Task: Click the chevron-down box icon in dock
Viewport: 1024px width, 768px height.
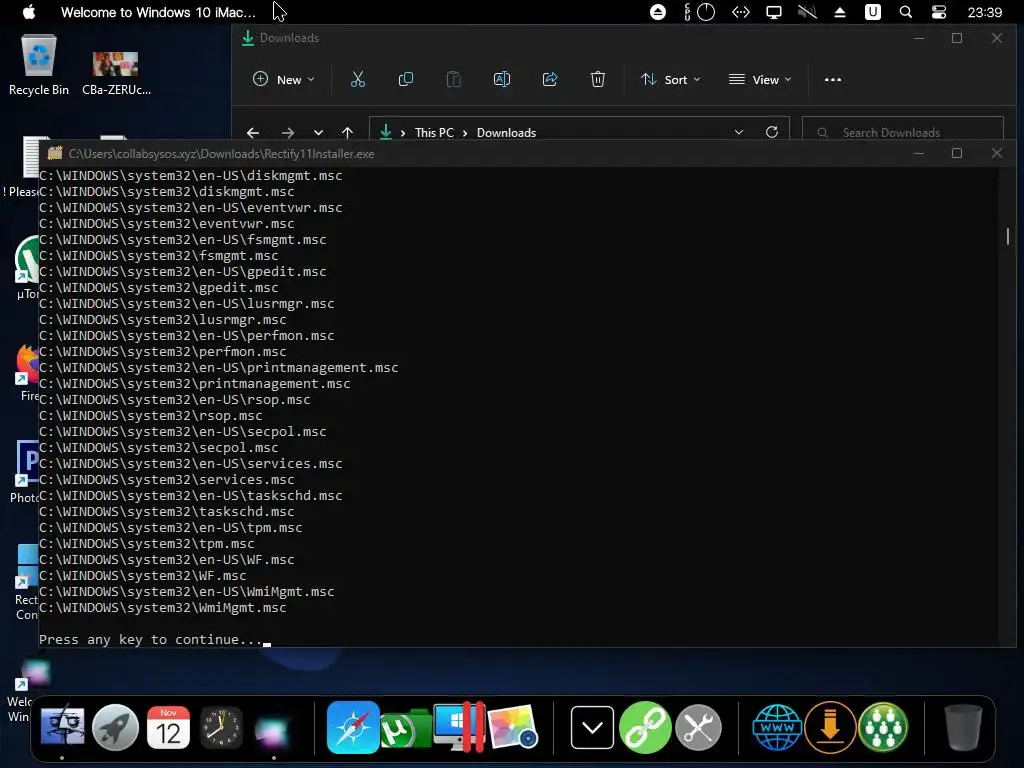Action: tap(592, 727)
